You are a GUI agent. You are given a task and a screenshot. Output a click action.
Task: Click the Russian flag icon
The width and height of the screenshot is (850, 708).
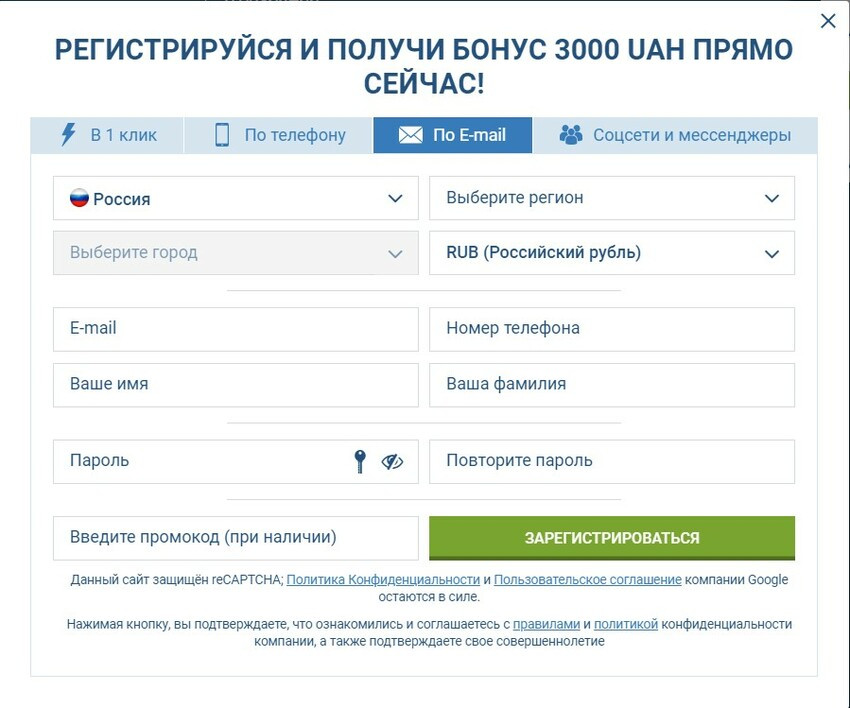pos(79,198)
